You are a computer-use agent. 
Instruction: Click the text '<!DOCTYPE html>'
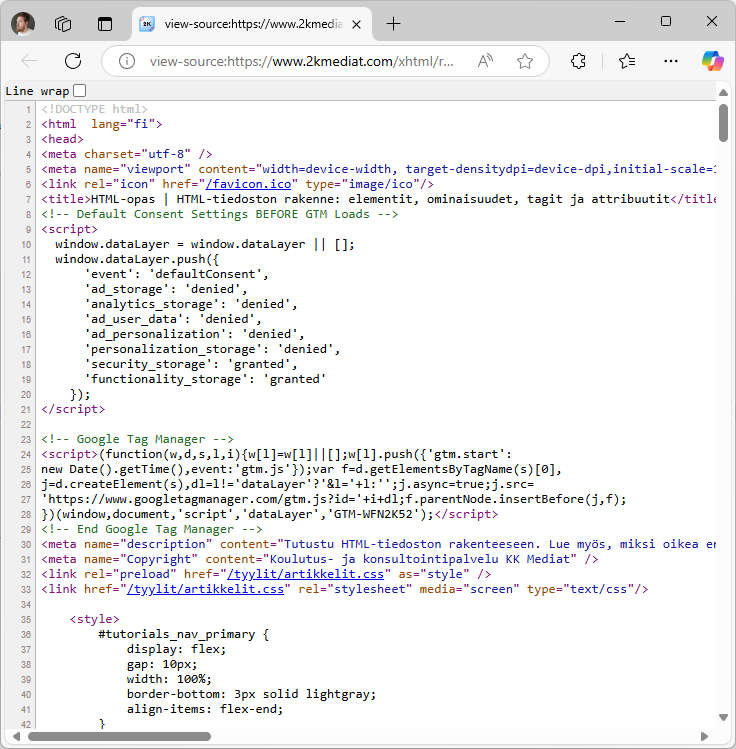(95, 109)
